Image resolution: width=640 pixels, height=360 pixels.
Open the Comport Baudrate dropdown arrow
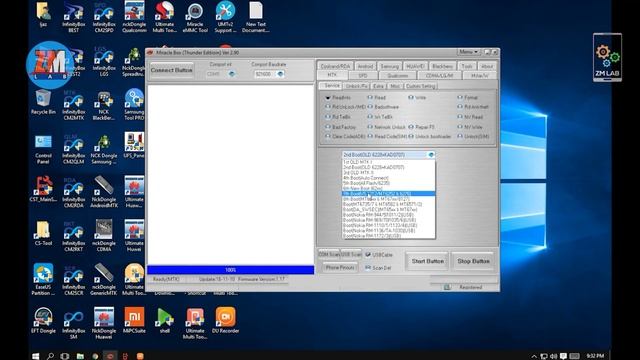click(280, 74)
